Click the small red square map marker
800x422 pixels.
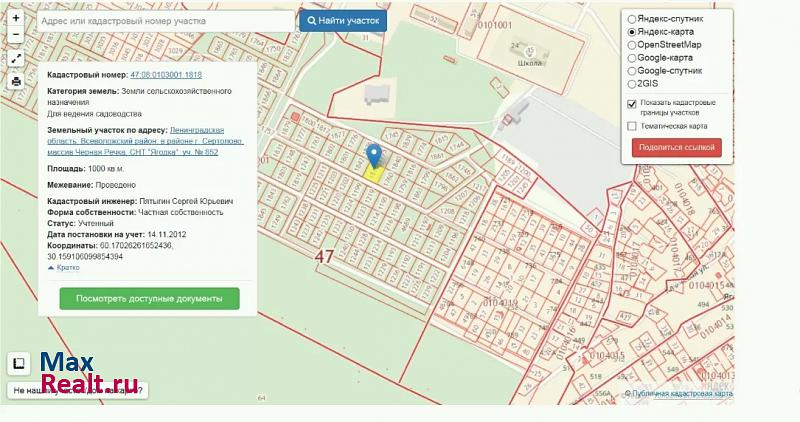[x=295, y=116]
